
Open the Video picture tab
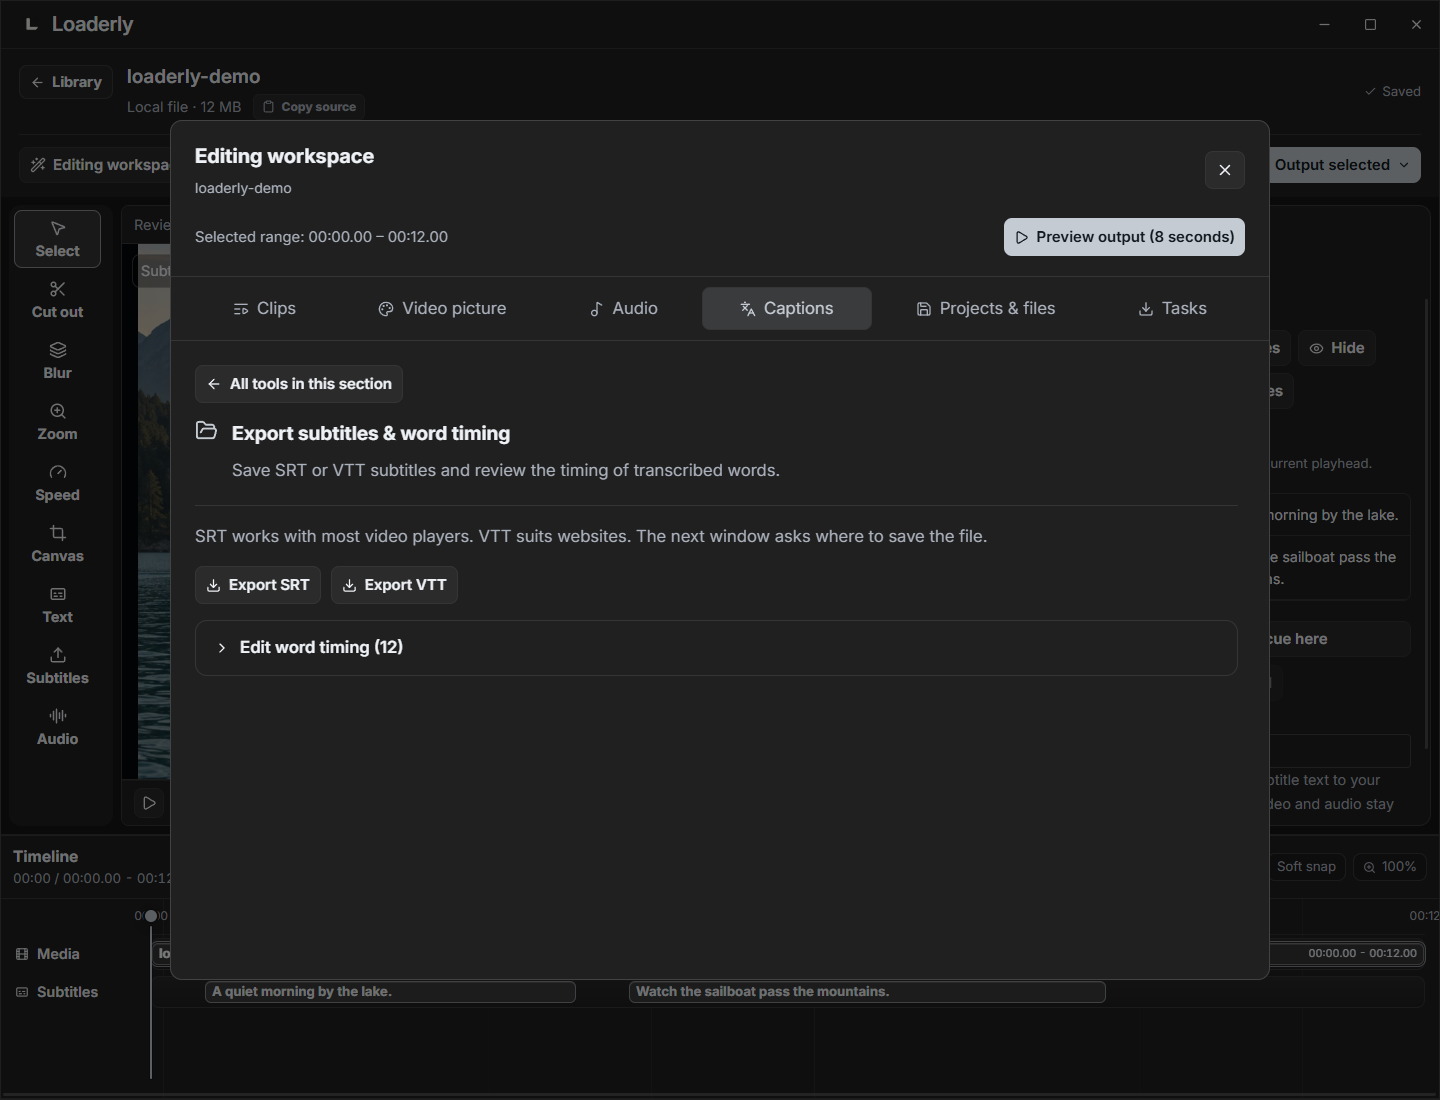(x=442, y=309)
